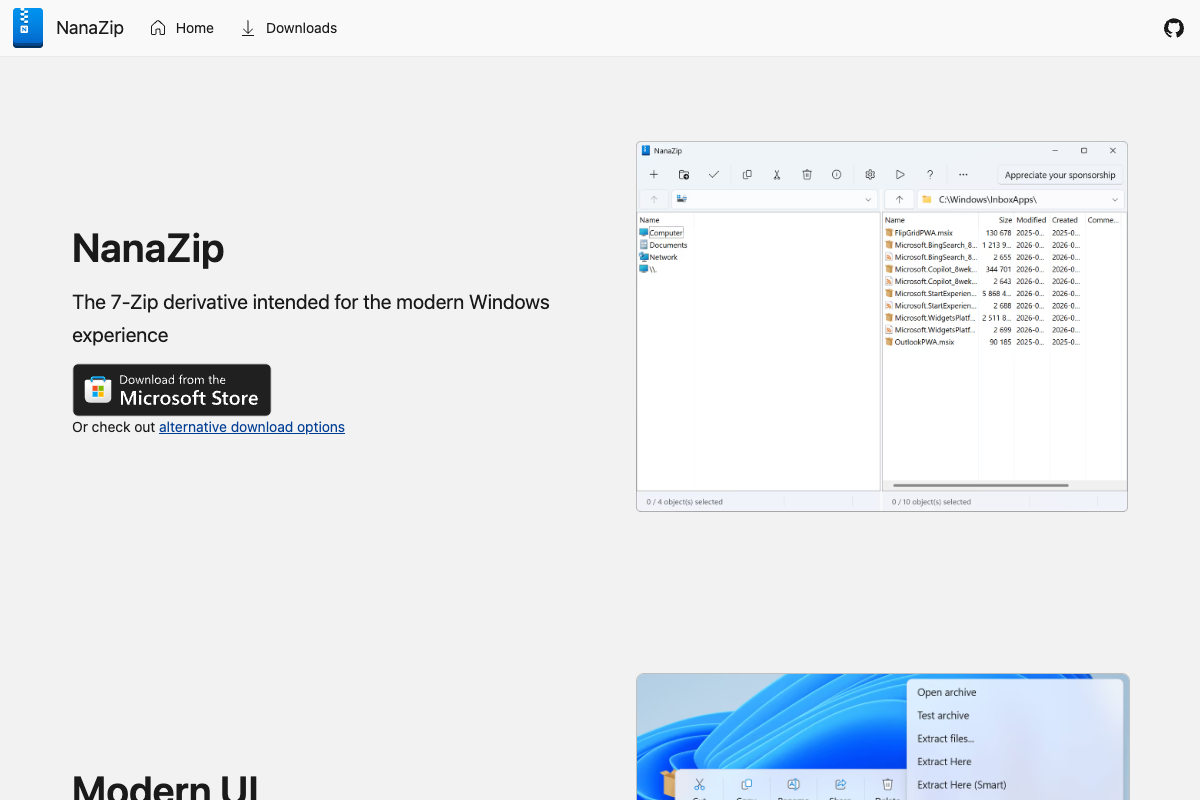The image size is (1200, 800).
Task: Click the trash Delete toolbar icon
Action: tap(807, 174)
